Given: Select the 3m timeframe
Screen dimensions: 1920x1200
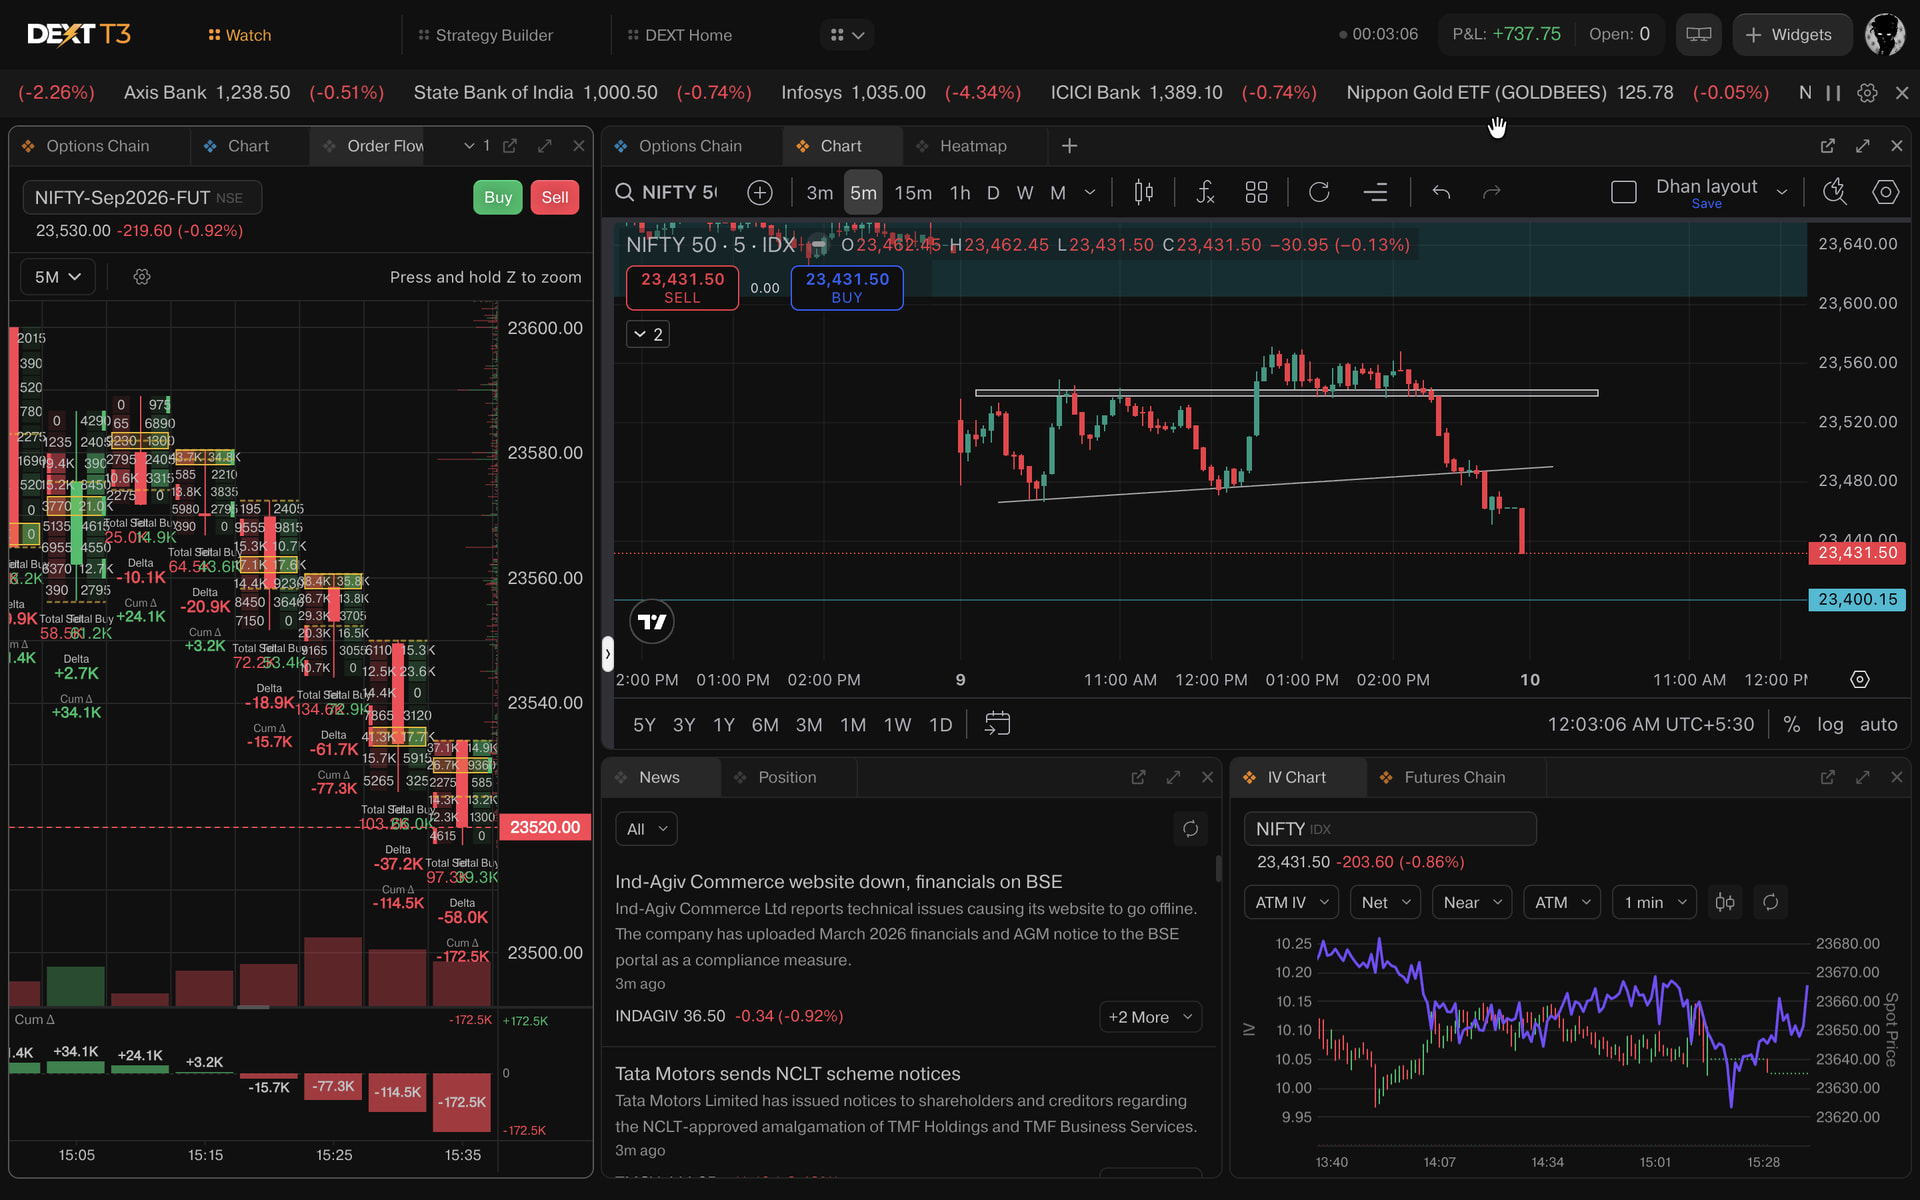Looking at the screenshot, I should (820, 192).
